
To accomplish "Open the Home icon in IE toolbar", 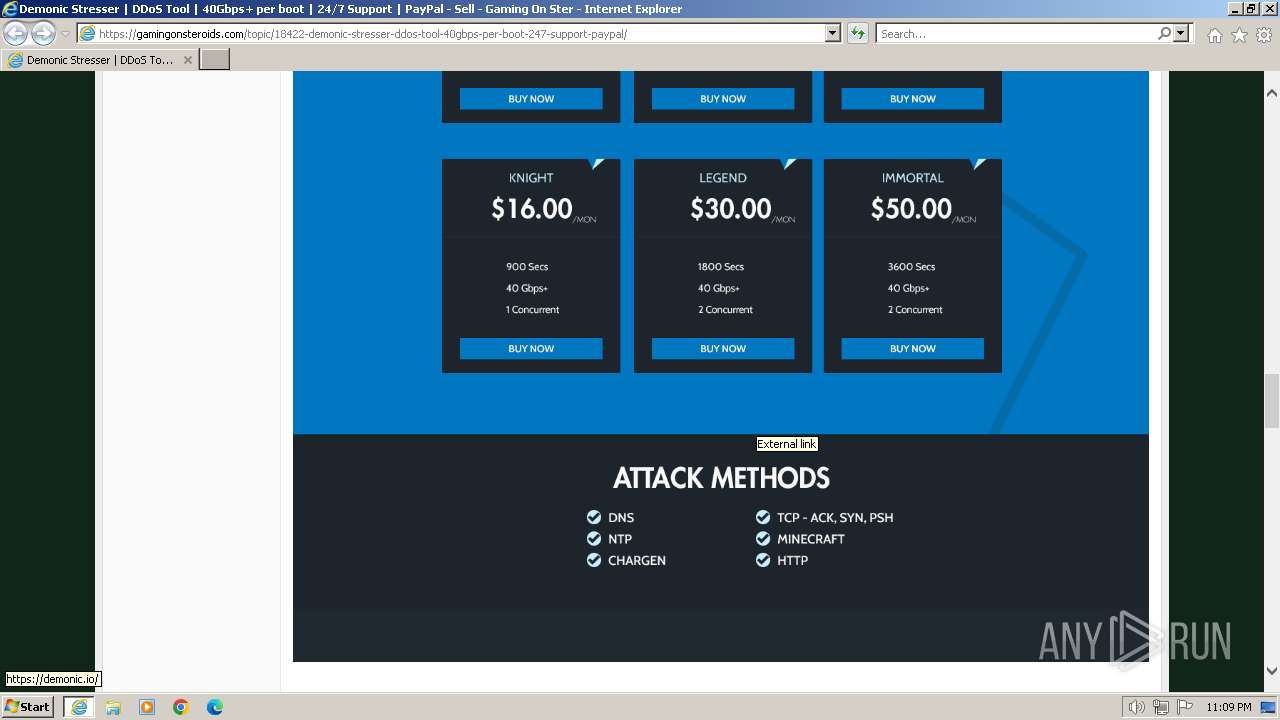I will tap(1214, 35).
